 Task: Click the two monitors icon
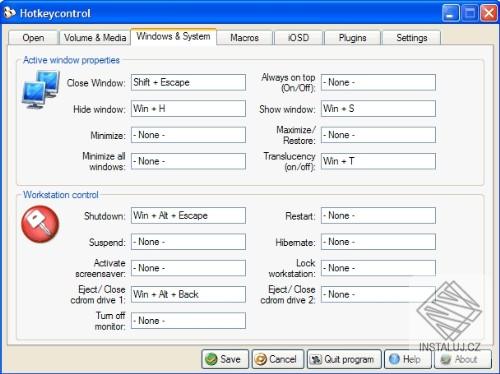[x=41, y=89]
